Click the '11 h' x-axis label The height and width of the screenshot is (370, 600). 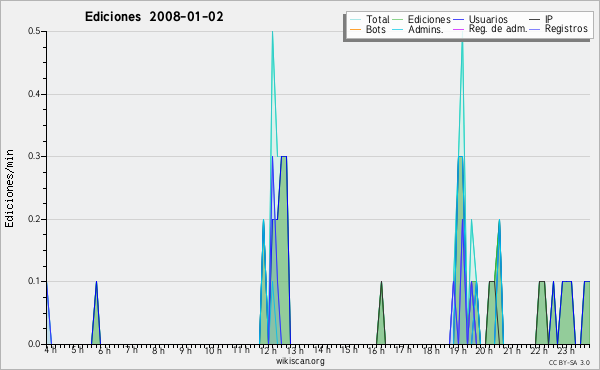(x=241, y=350)
